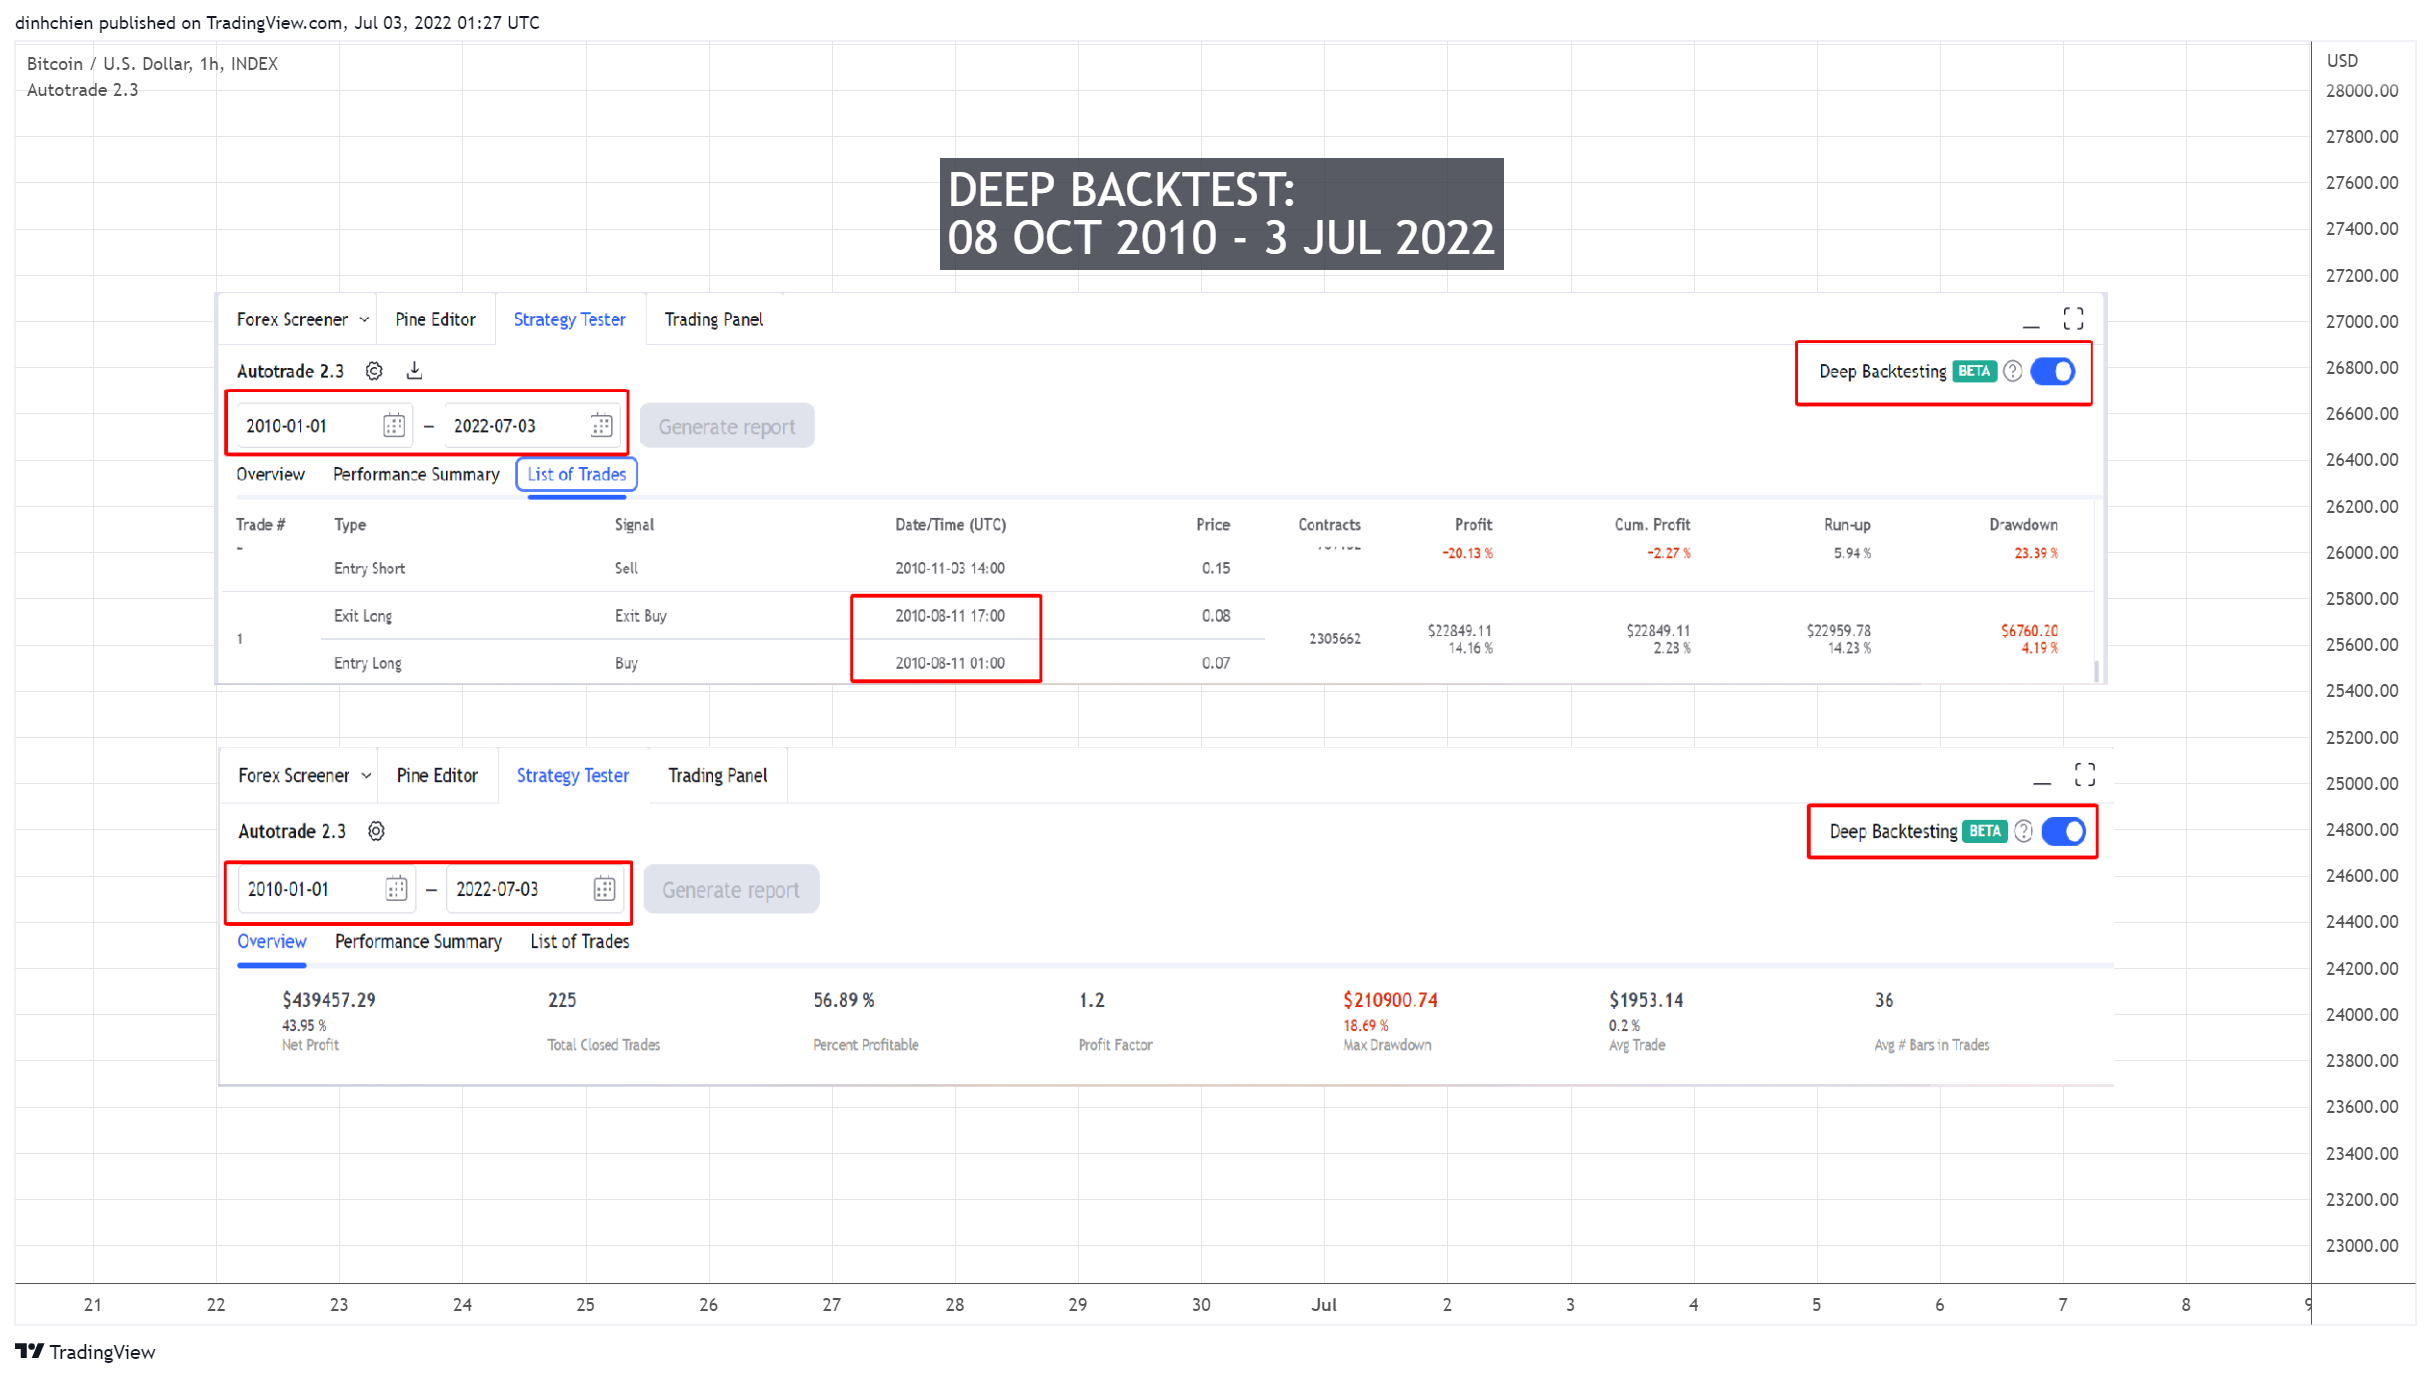2431x1378 pixels.
Task: Select Overview subtab in lower panel
Action: click(x=271, y=941)
